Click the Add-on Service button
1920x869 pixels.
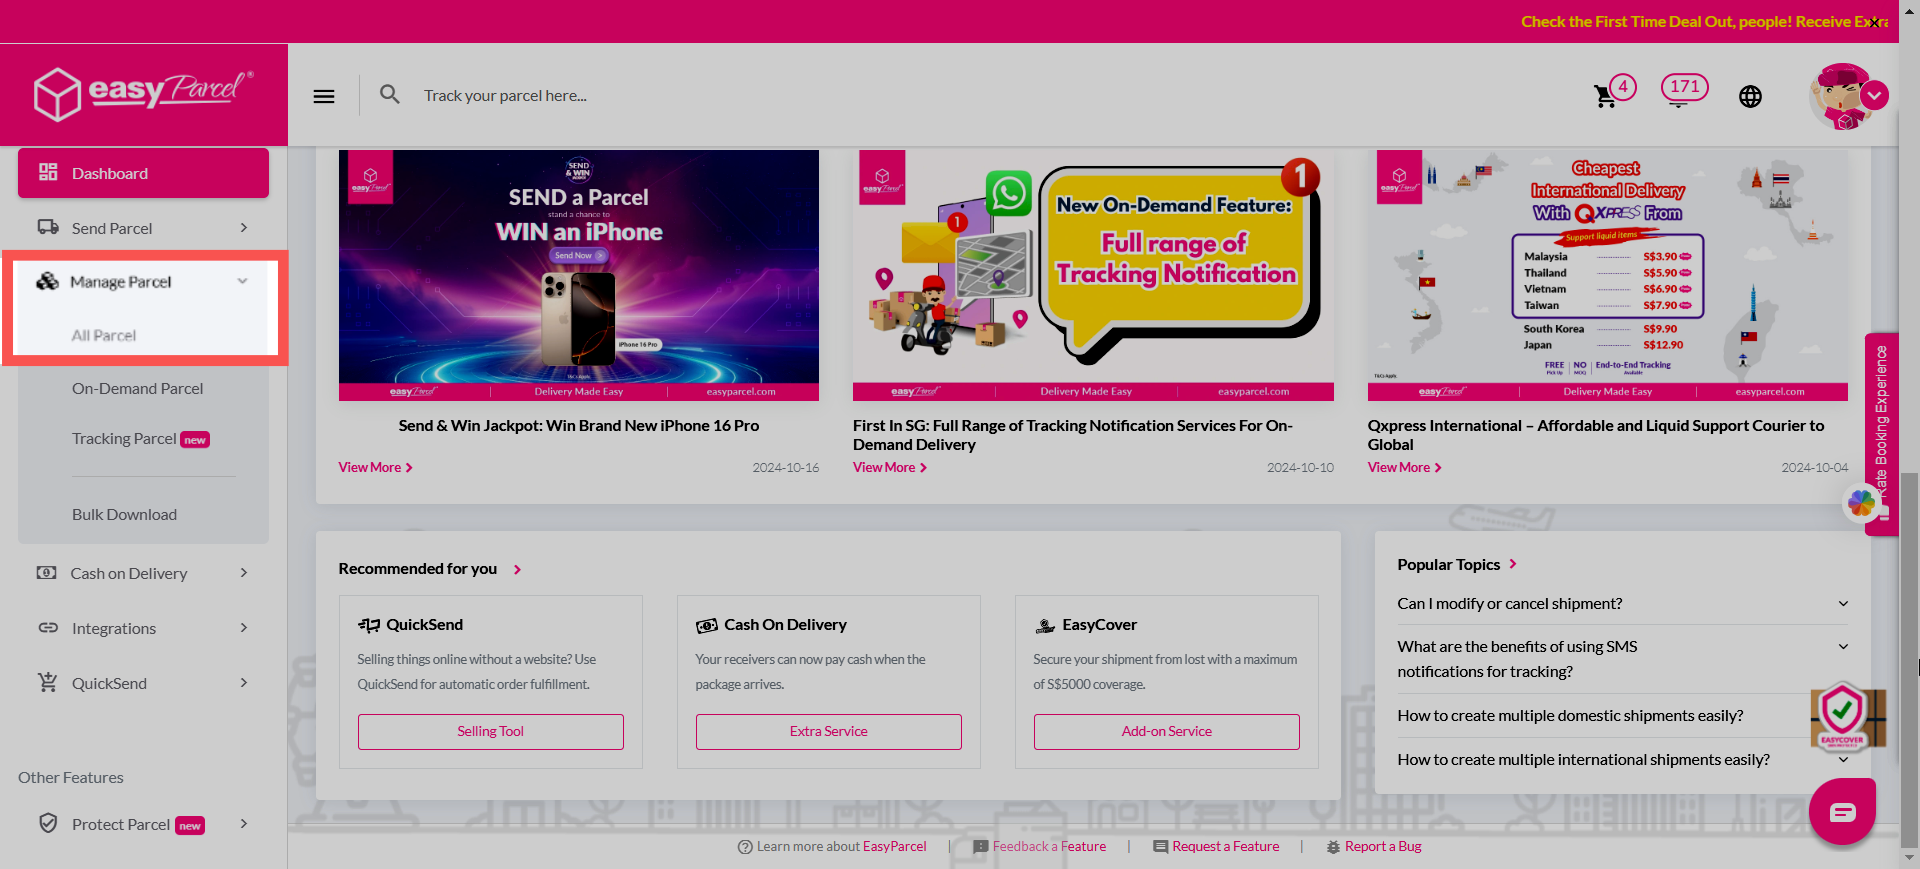pyautogui.click(x=1167, y=731)
